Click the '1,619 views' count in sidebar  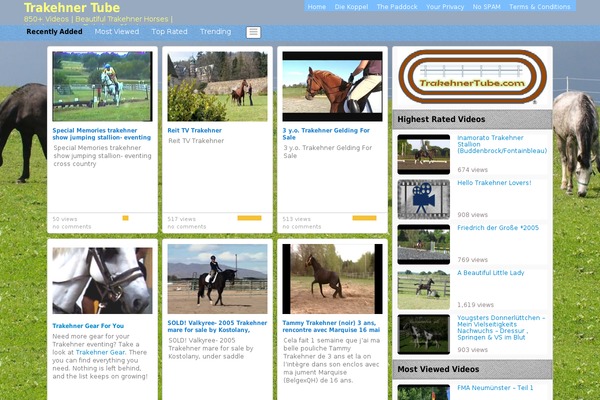tap(476, 305)
